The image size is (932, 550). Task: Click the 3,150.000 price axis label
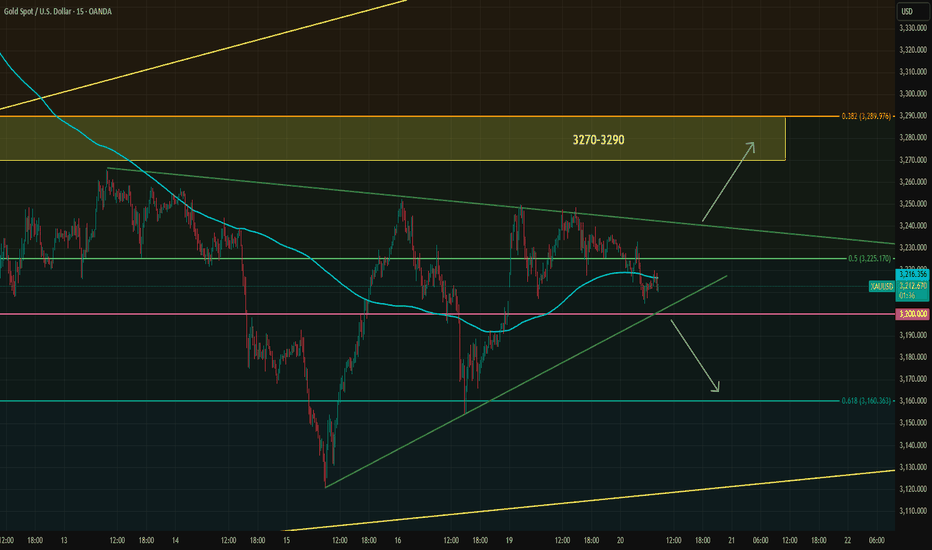tap(912, 423)
